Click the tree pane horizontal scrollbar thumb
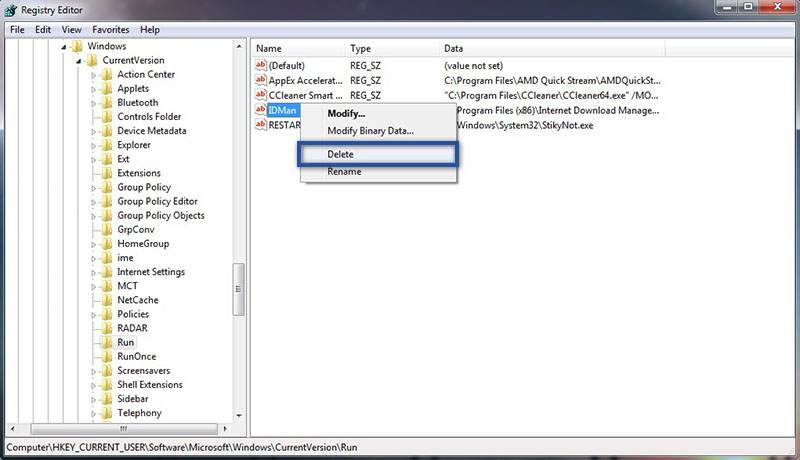The height and width of the screenshot is (460, 800). tap(123, 429)
